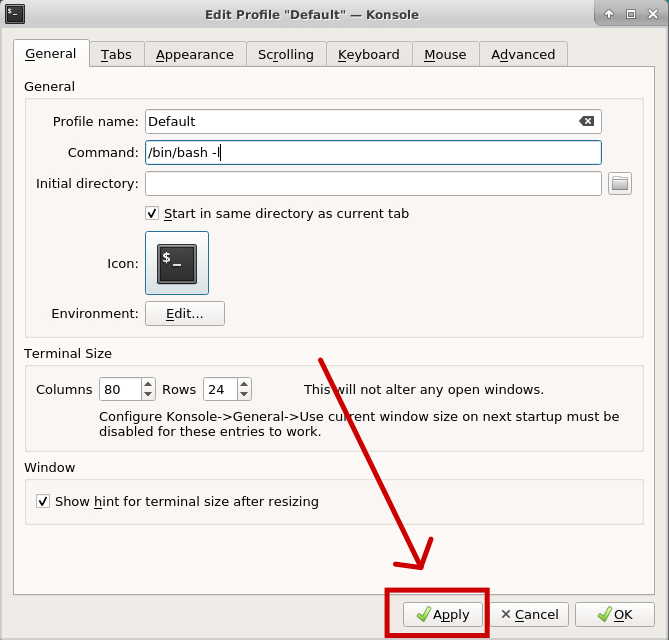This screenshot has height=640, width=669.
Task: Click the Konsole terminal icon in title bar
Action: [15, 14]
